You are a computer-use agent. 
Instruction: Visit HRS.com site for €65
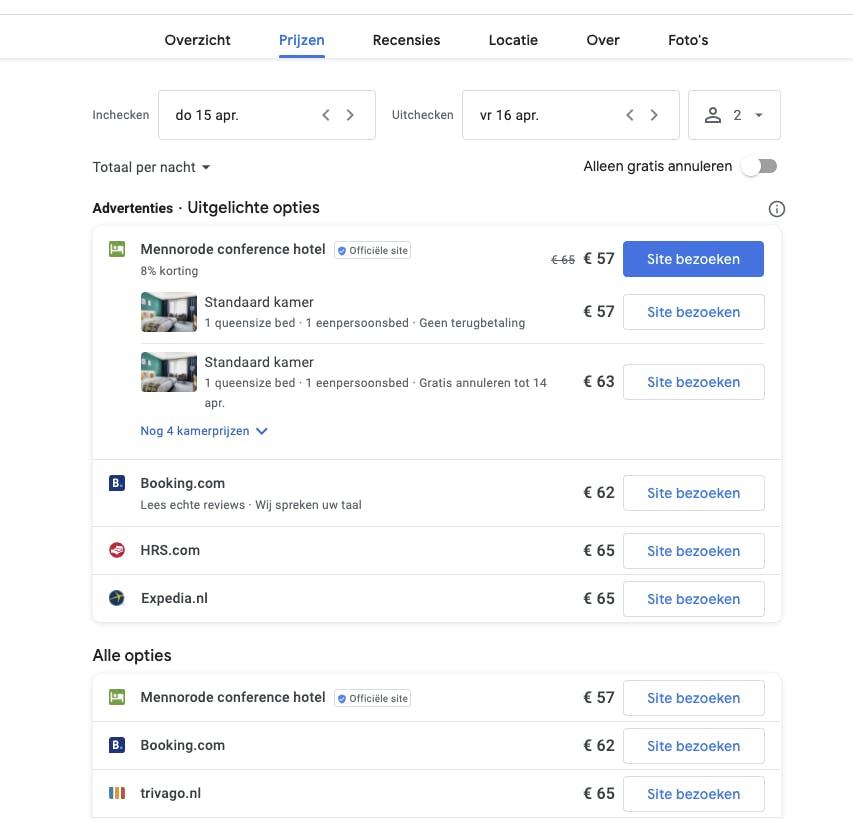pos(694,551)
